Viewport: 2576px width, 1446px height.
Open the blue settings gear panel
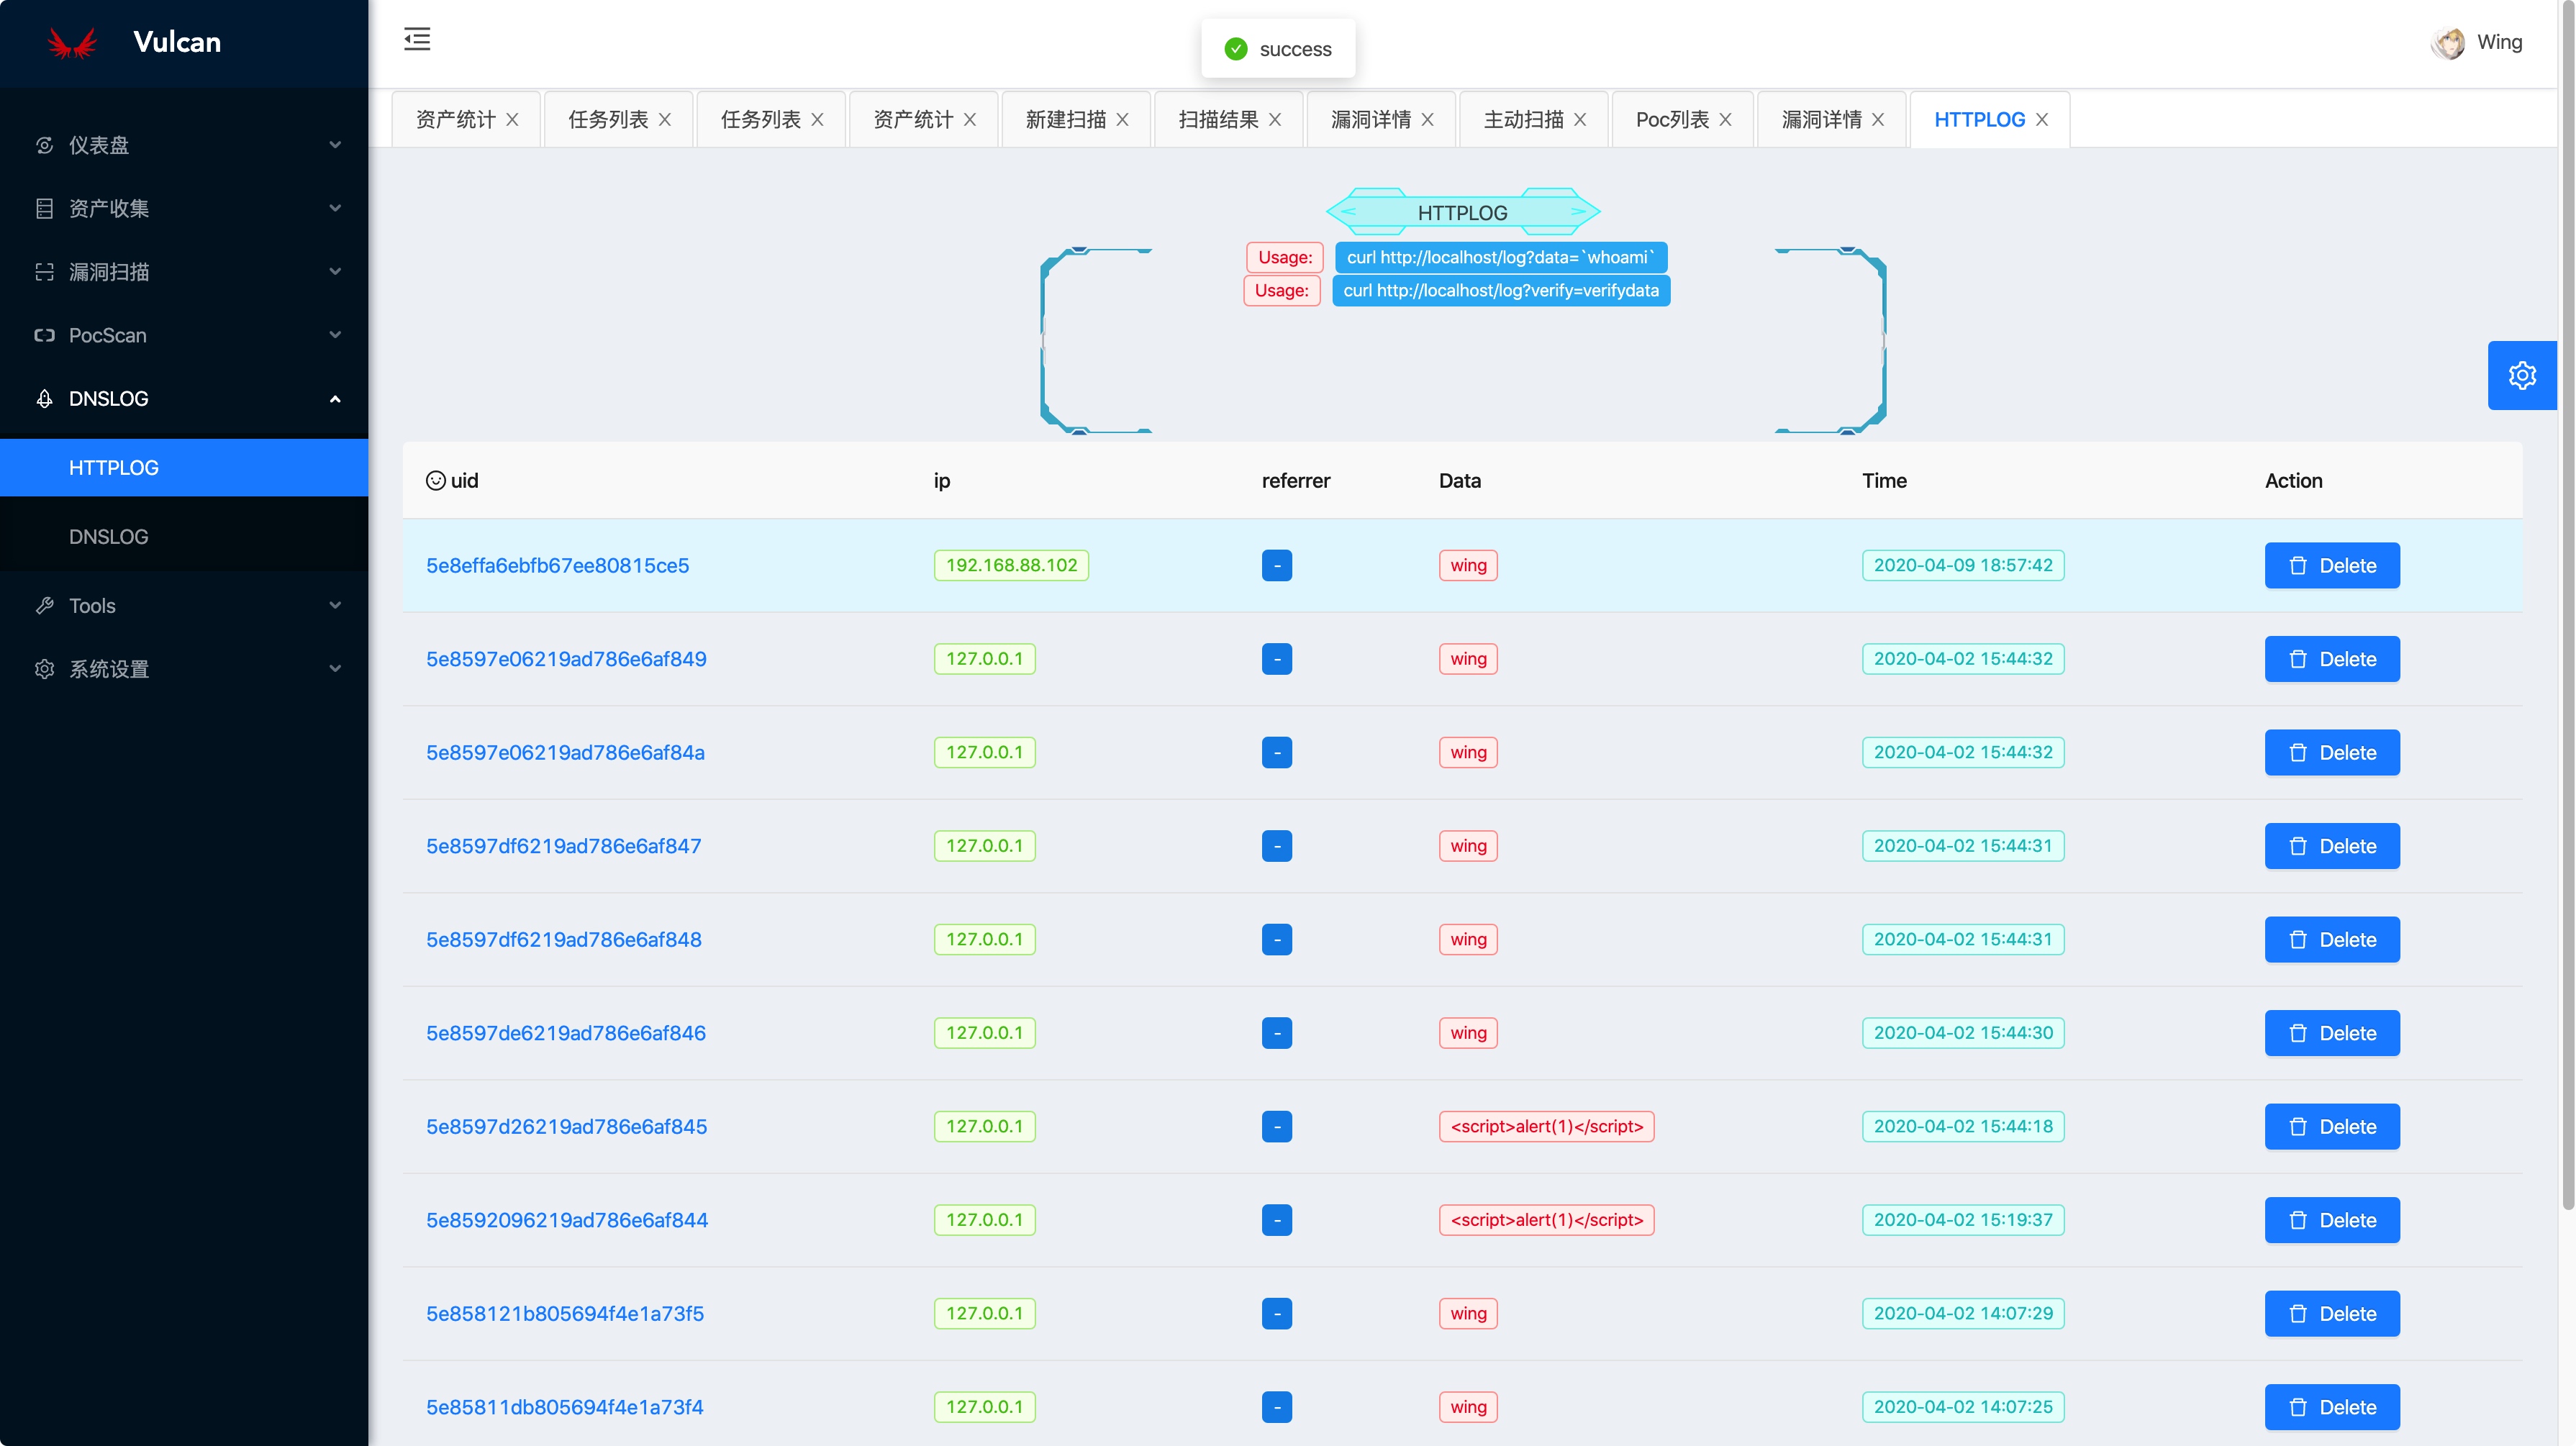2521,375
